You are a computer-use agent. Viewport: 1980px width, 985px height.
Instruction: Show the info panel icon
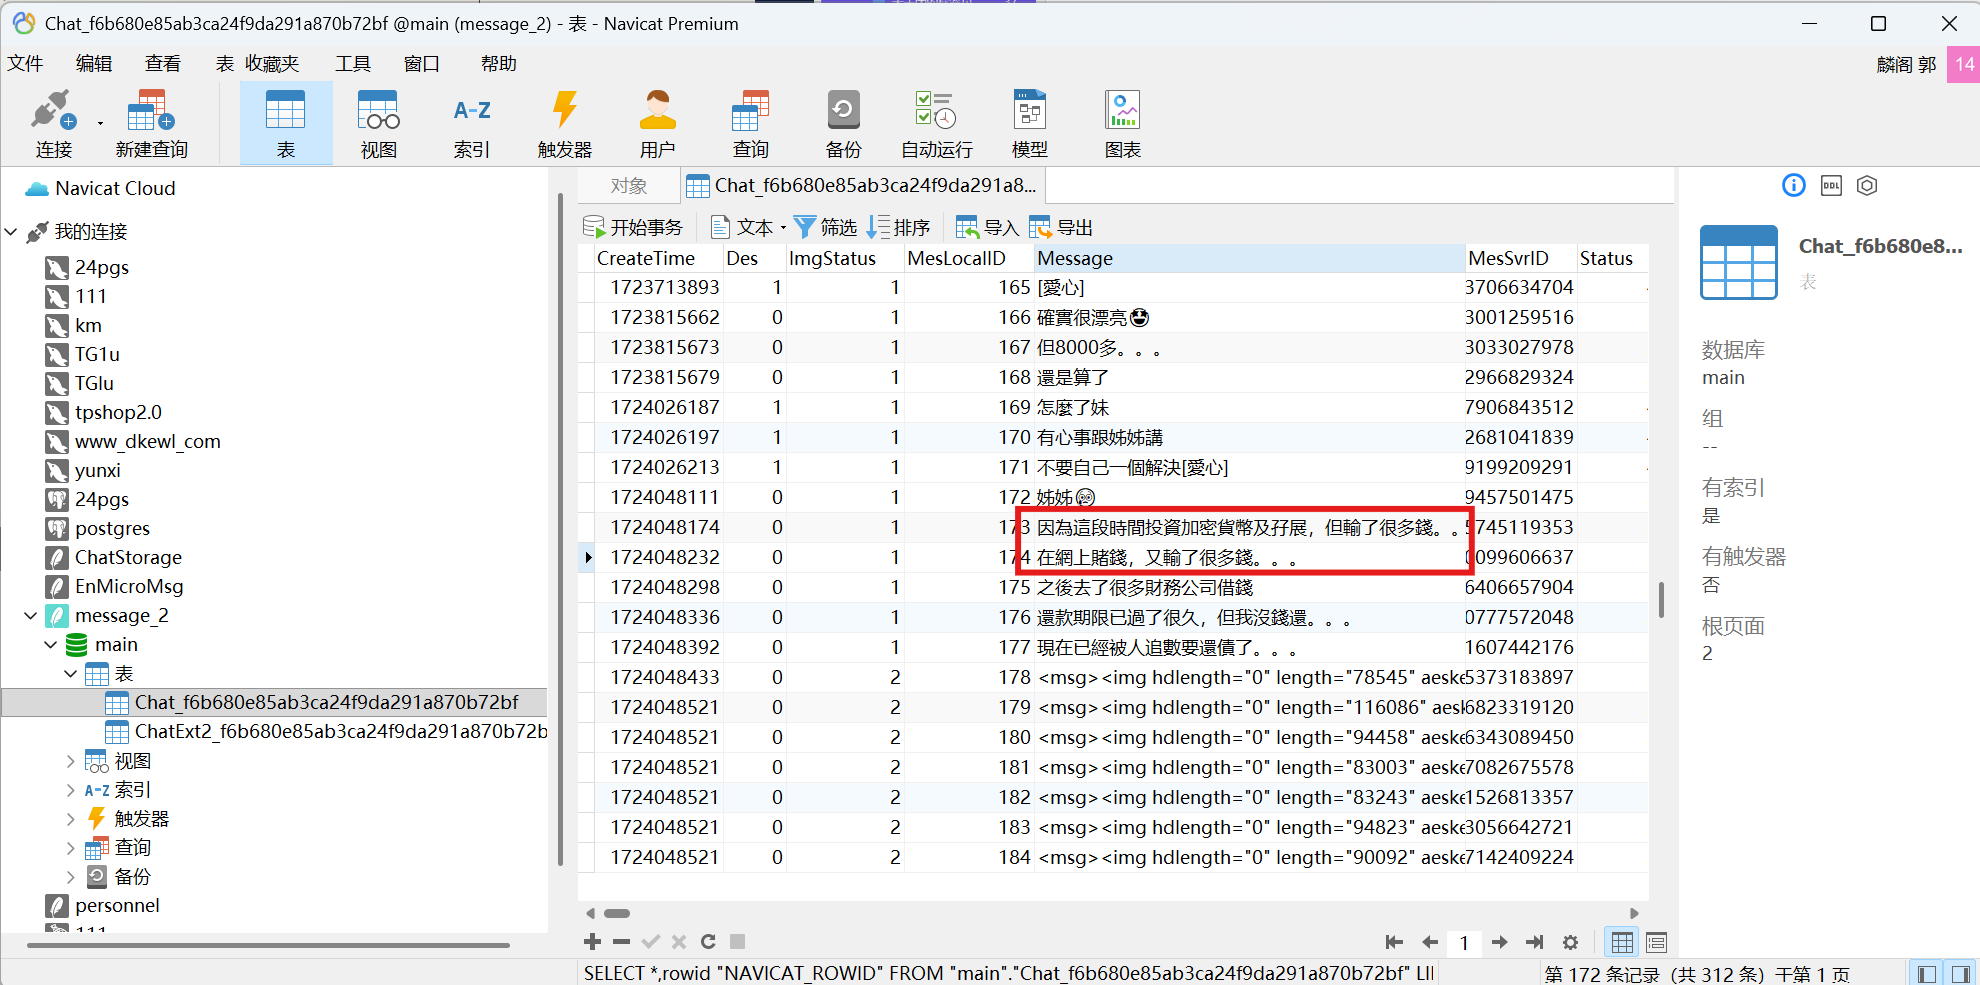1794,185
